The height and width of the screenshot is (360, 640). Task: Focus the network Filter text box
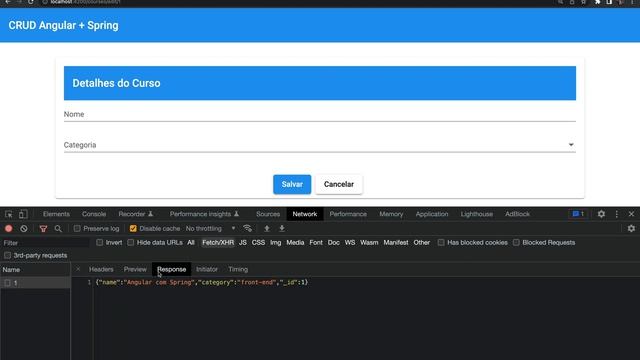45,243
